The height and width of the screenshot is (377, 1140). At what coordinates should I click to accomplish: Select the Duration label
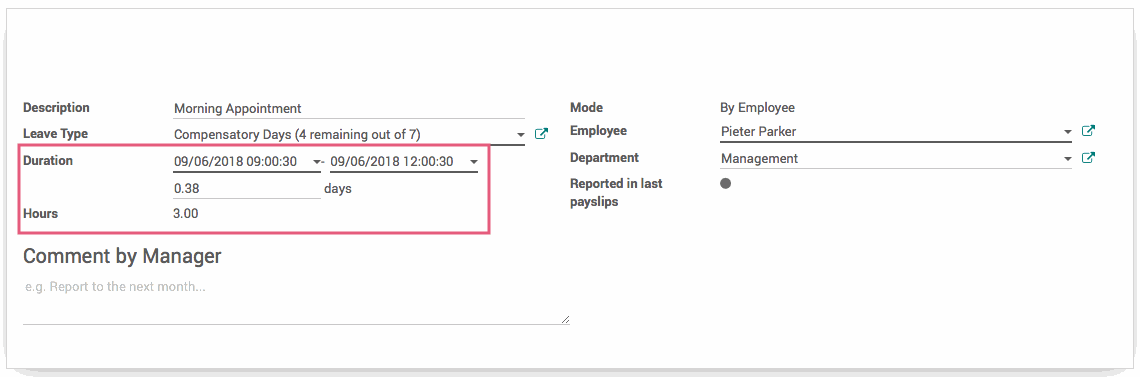48,161
